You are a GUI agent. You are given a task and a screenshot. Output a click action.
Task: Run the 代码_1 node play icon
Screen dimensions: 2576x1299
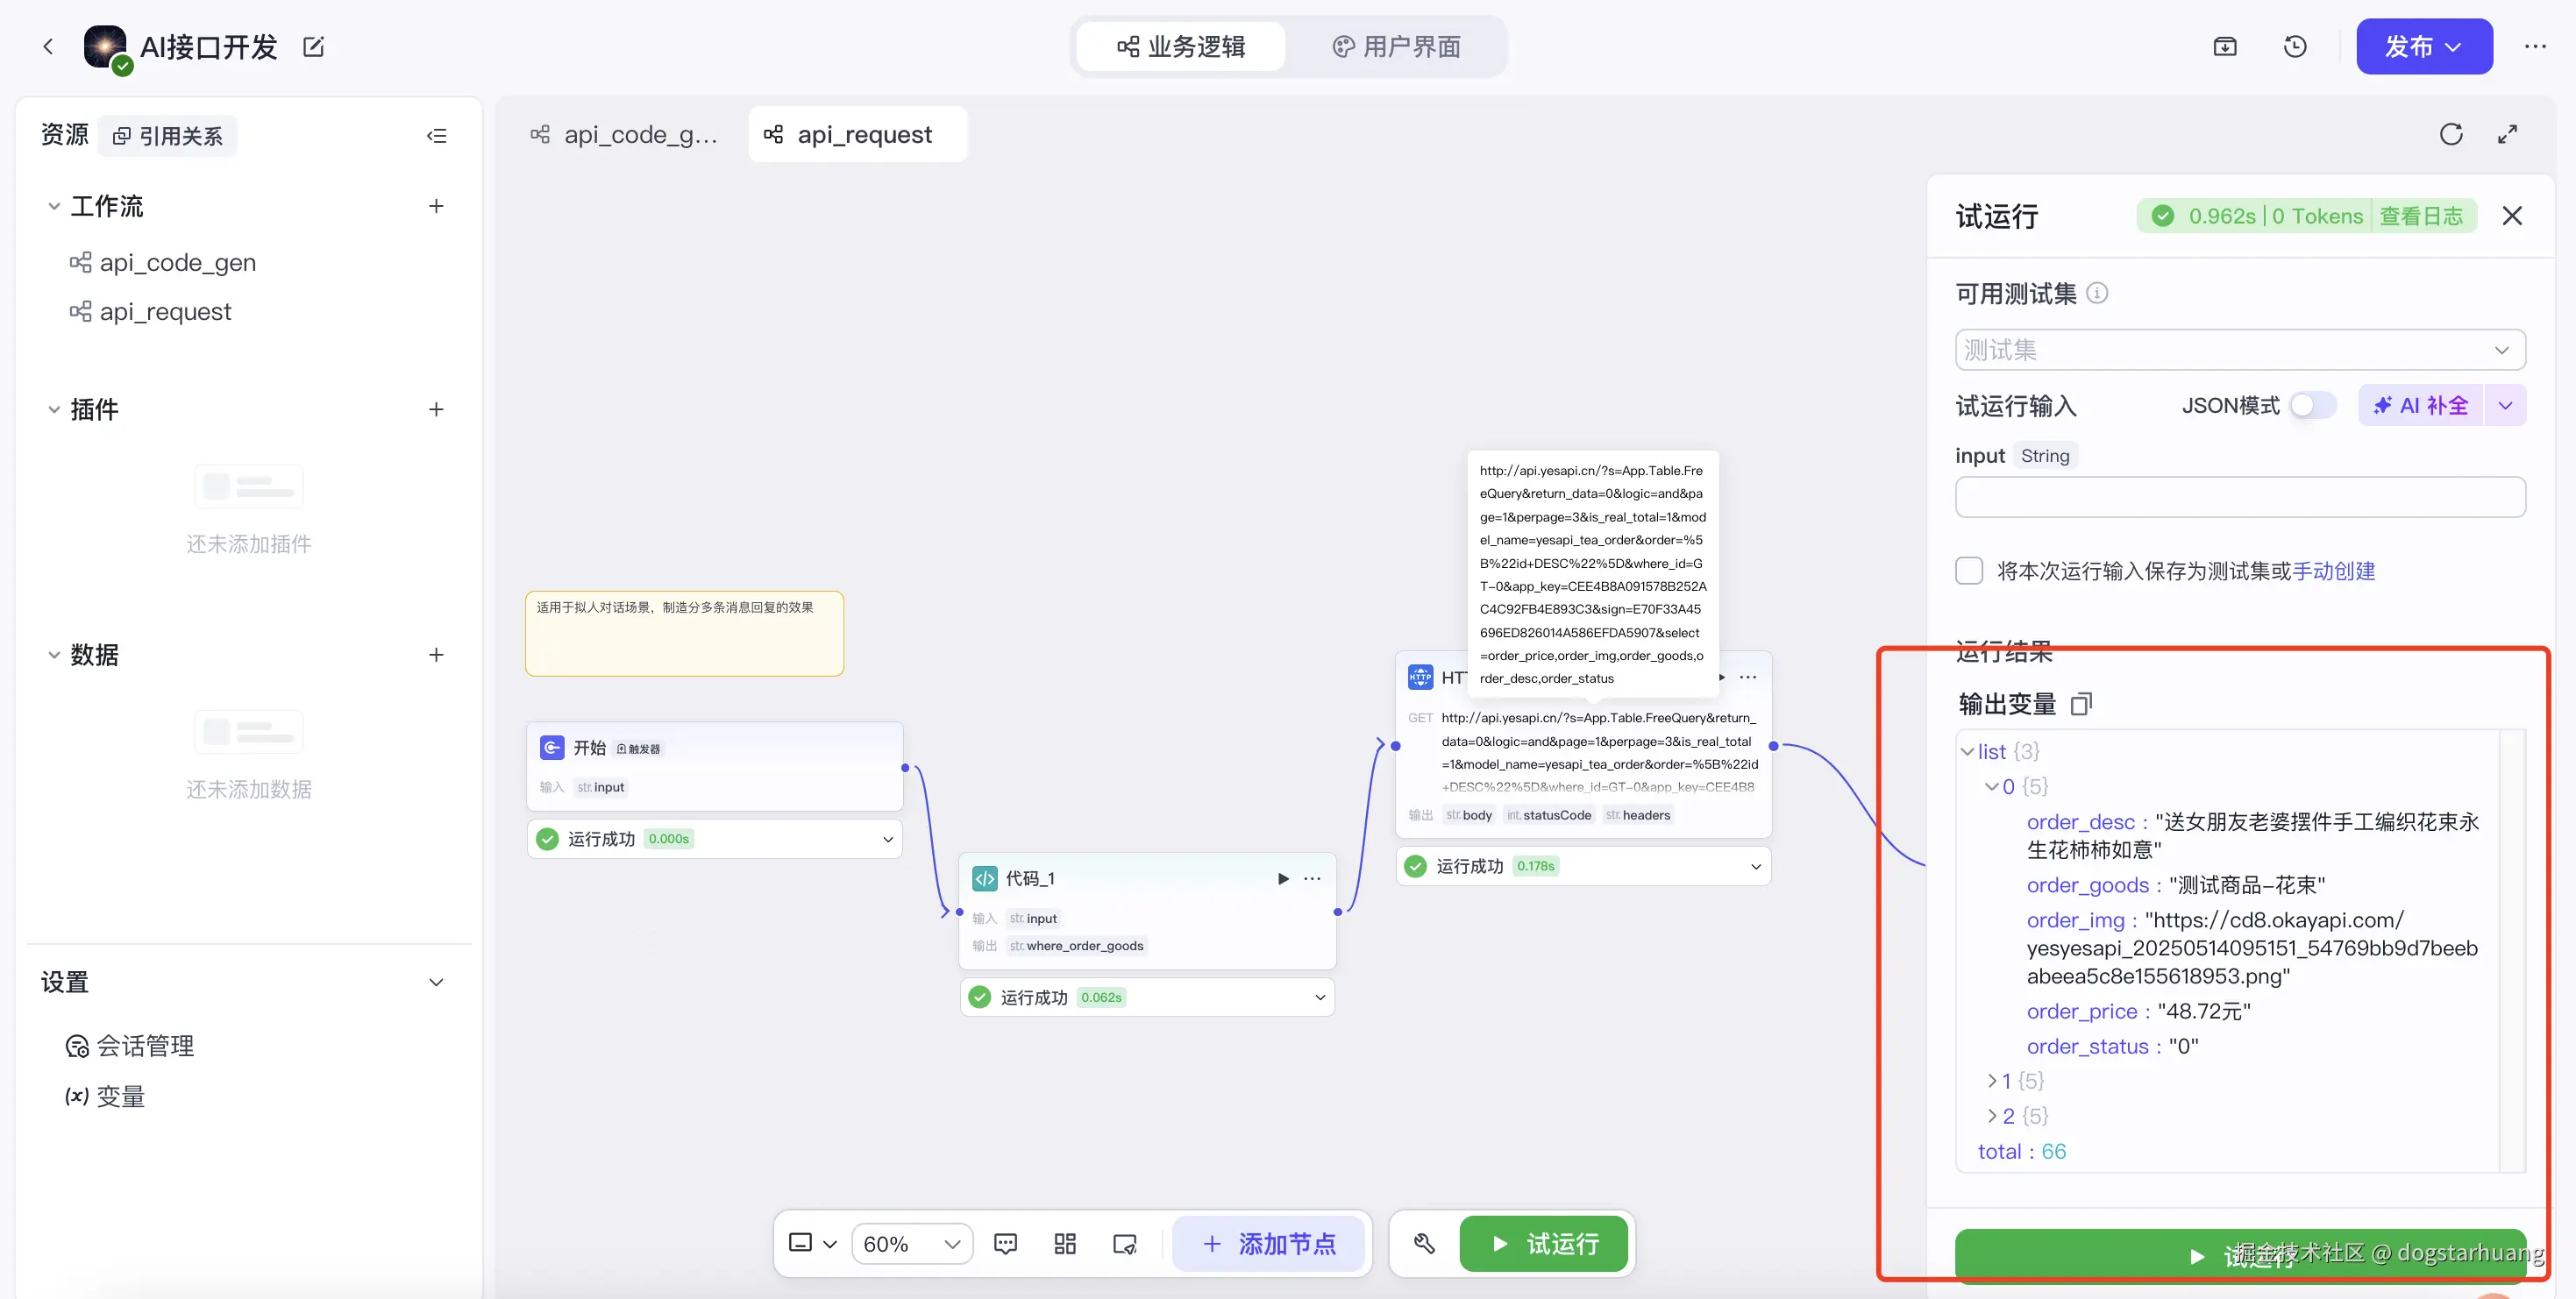click(x=1283, y=878)
